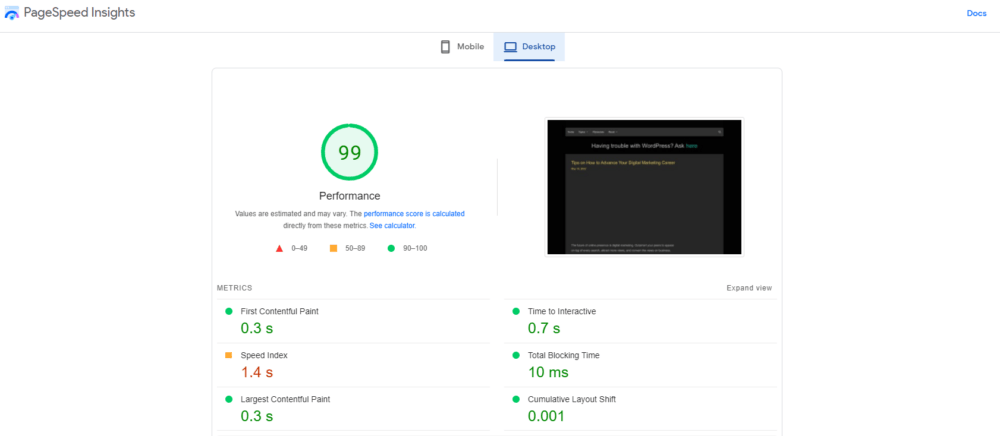Click the Largest Contentful Paint metric label
Viewport: 1000px width, 436px height.
click(x=286, y=399)
